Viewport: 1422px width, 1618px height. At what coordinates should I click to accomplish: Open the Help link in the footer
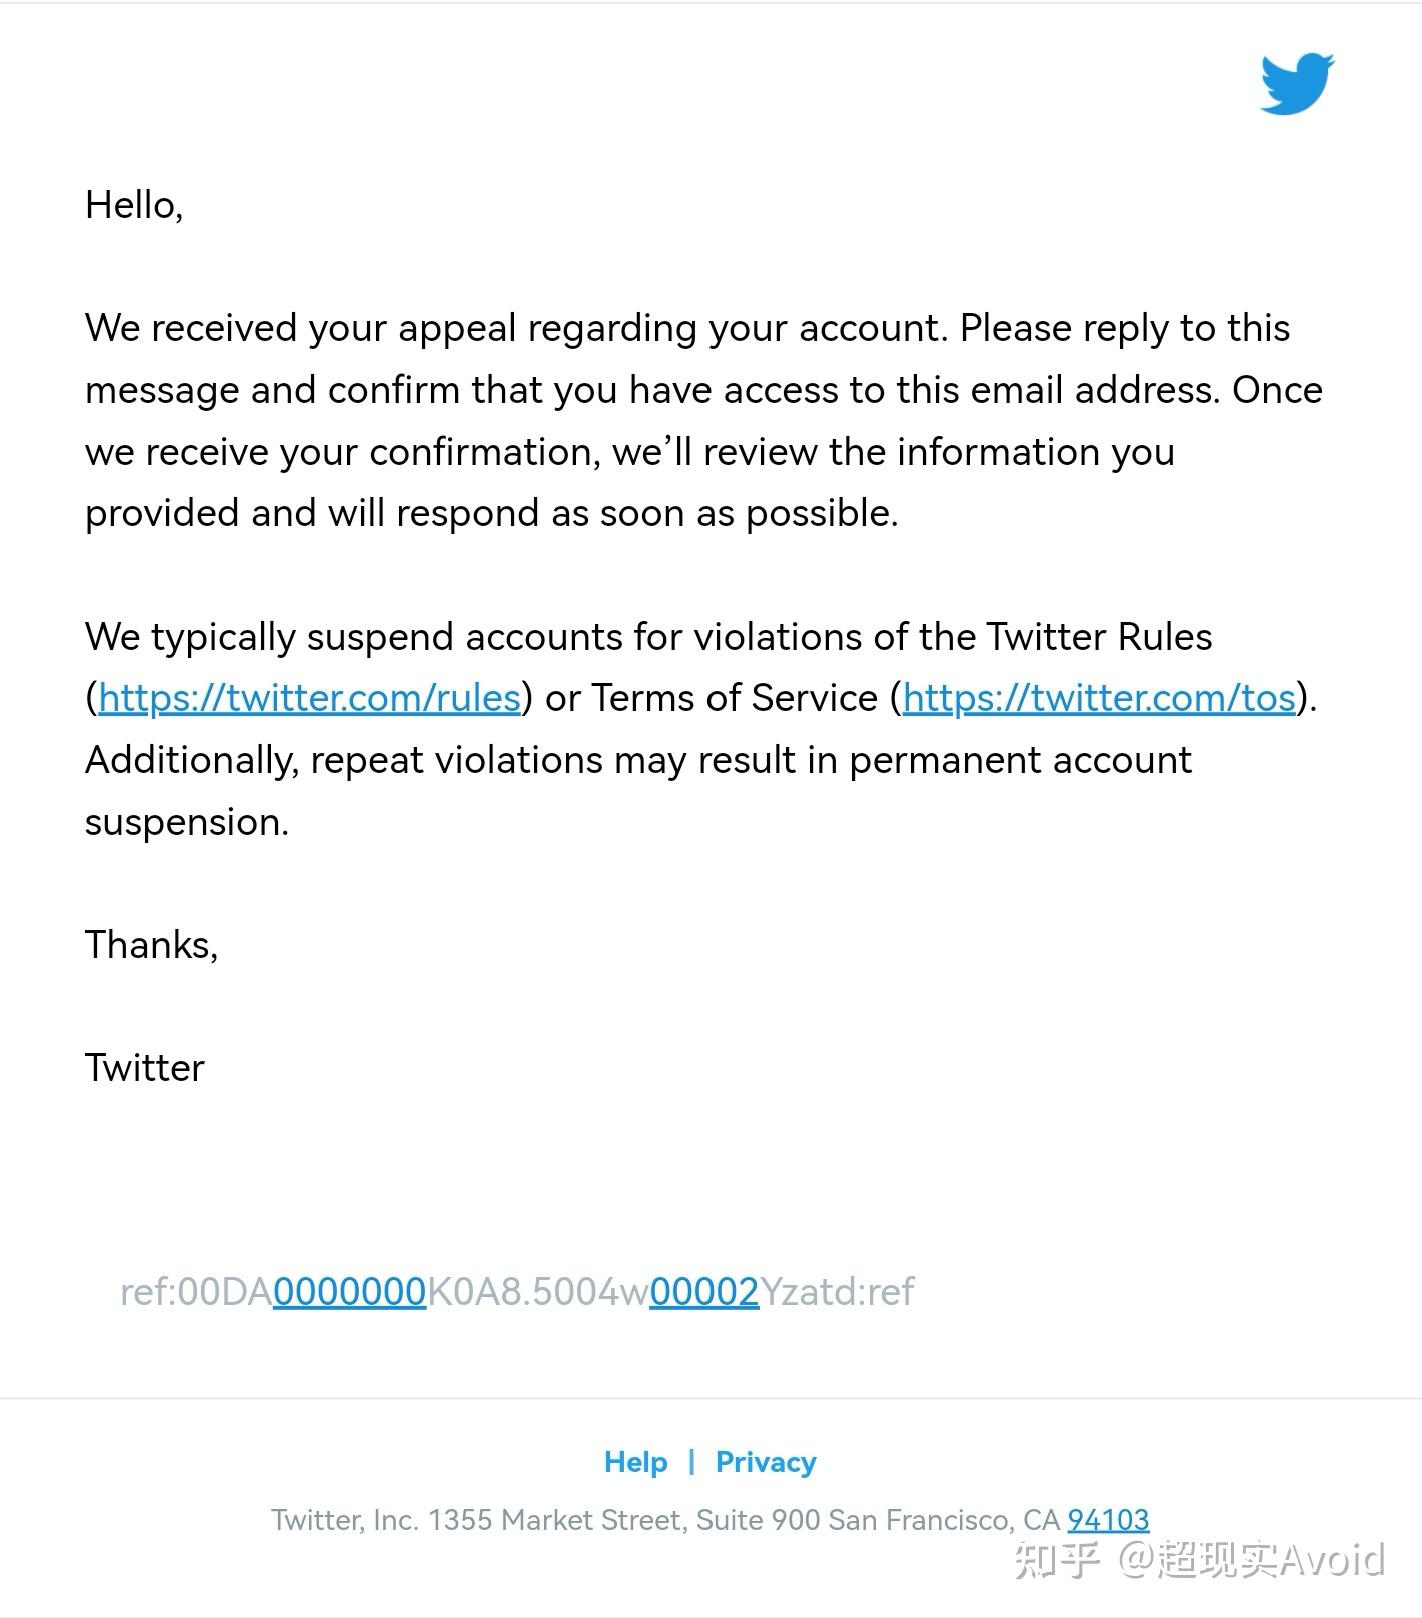635,1462
